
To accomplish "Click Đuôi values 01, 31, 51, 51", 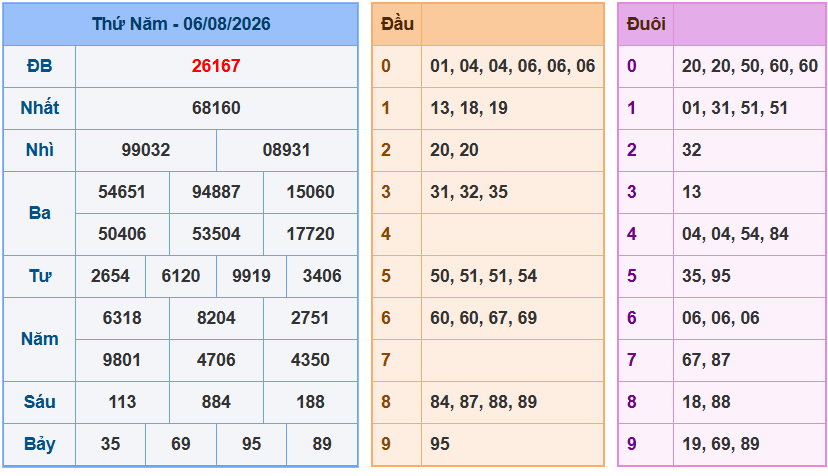I will [x=735, y=108].
